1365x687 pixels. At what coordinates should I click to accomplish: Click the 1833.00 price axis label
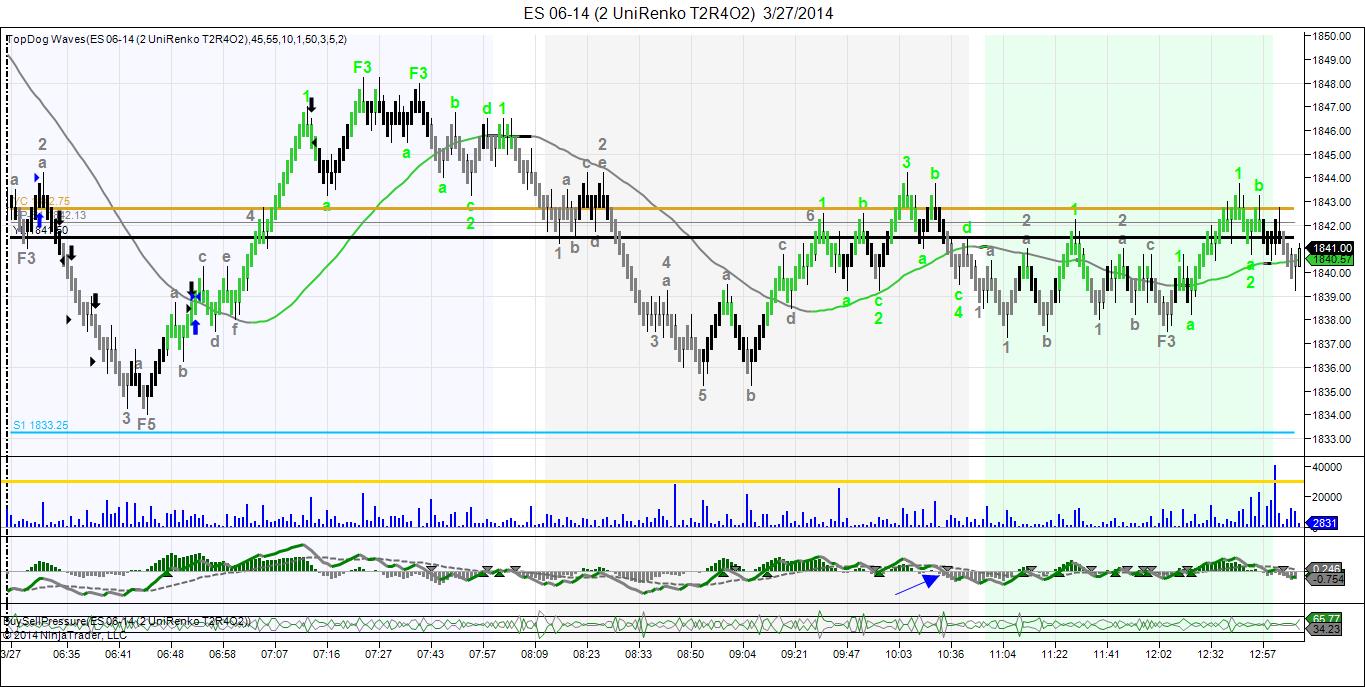coord(1332,438)
